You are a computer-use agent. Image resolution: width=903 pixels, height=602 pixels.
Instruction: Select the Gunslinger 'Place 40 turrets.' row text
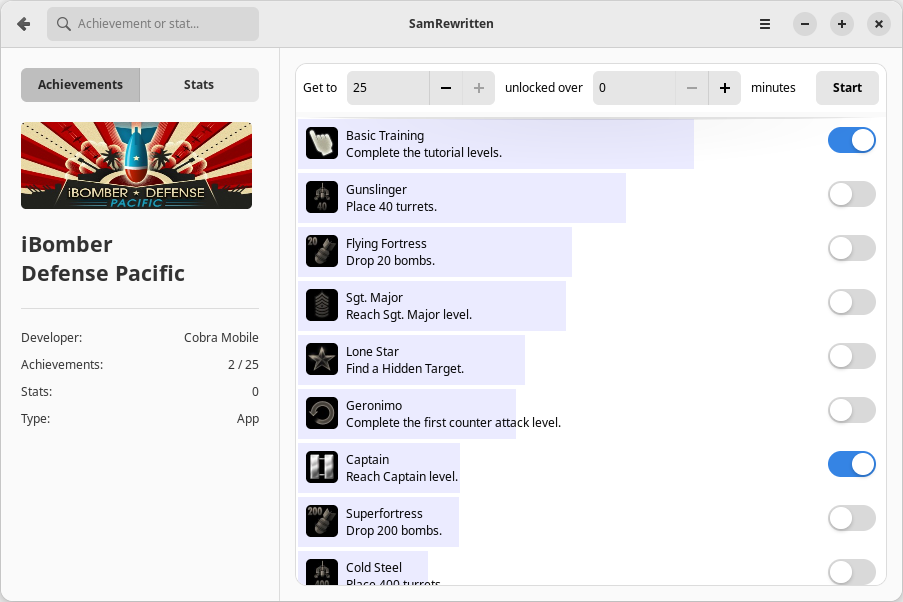(x=392, y=206)
